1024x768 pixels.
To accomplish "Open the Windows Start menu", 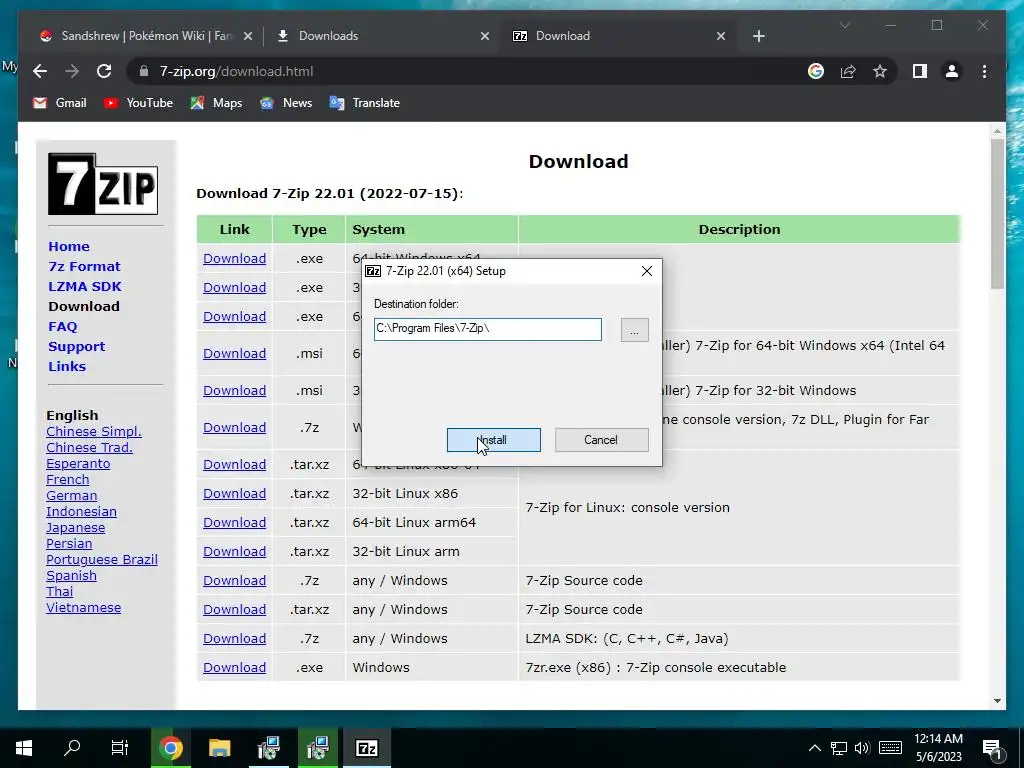I will click(24, 748).
